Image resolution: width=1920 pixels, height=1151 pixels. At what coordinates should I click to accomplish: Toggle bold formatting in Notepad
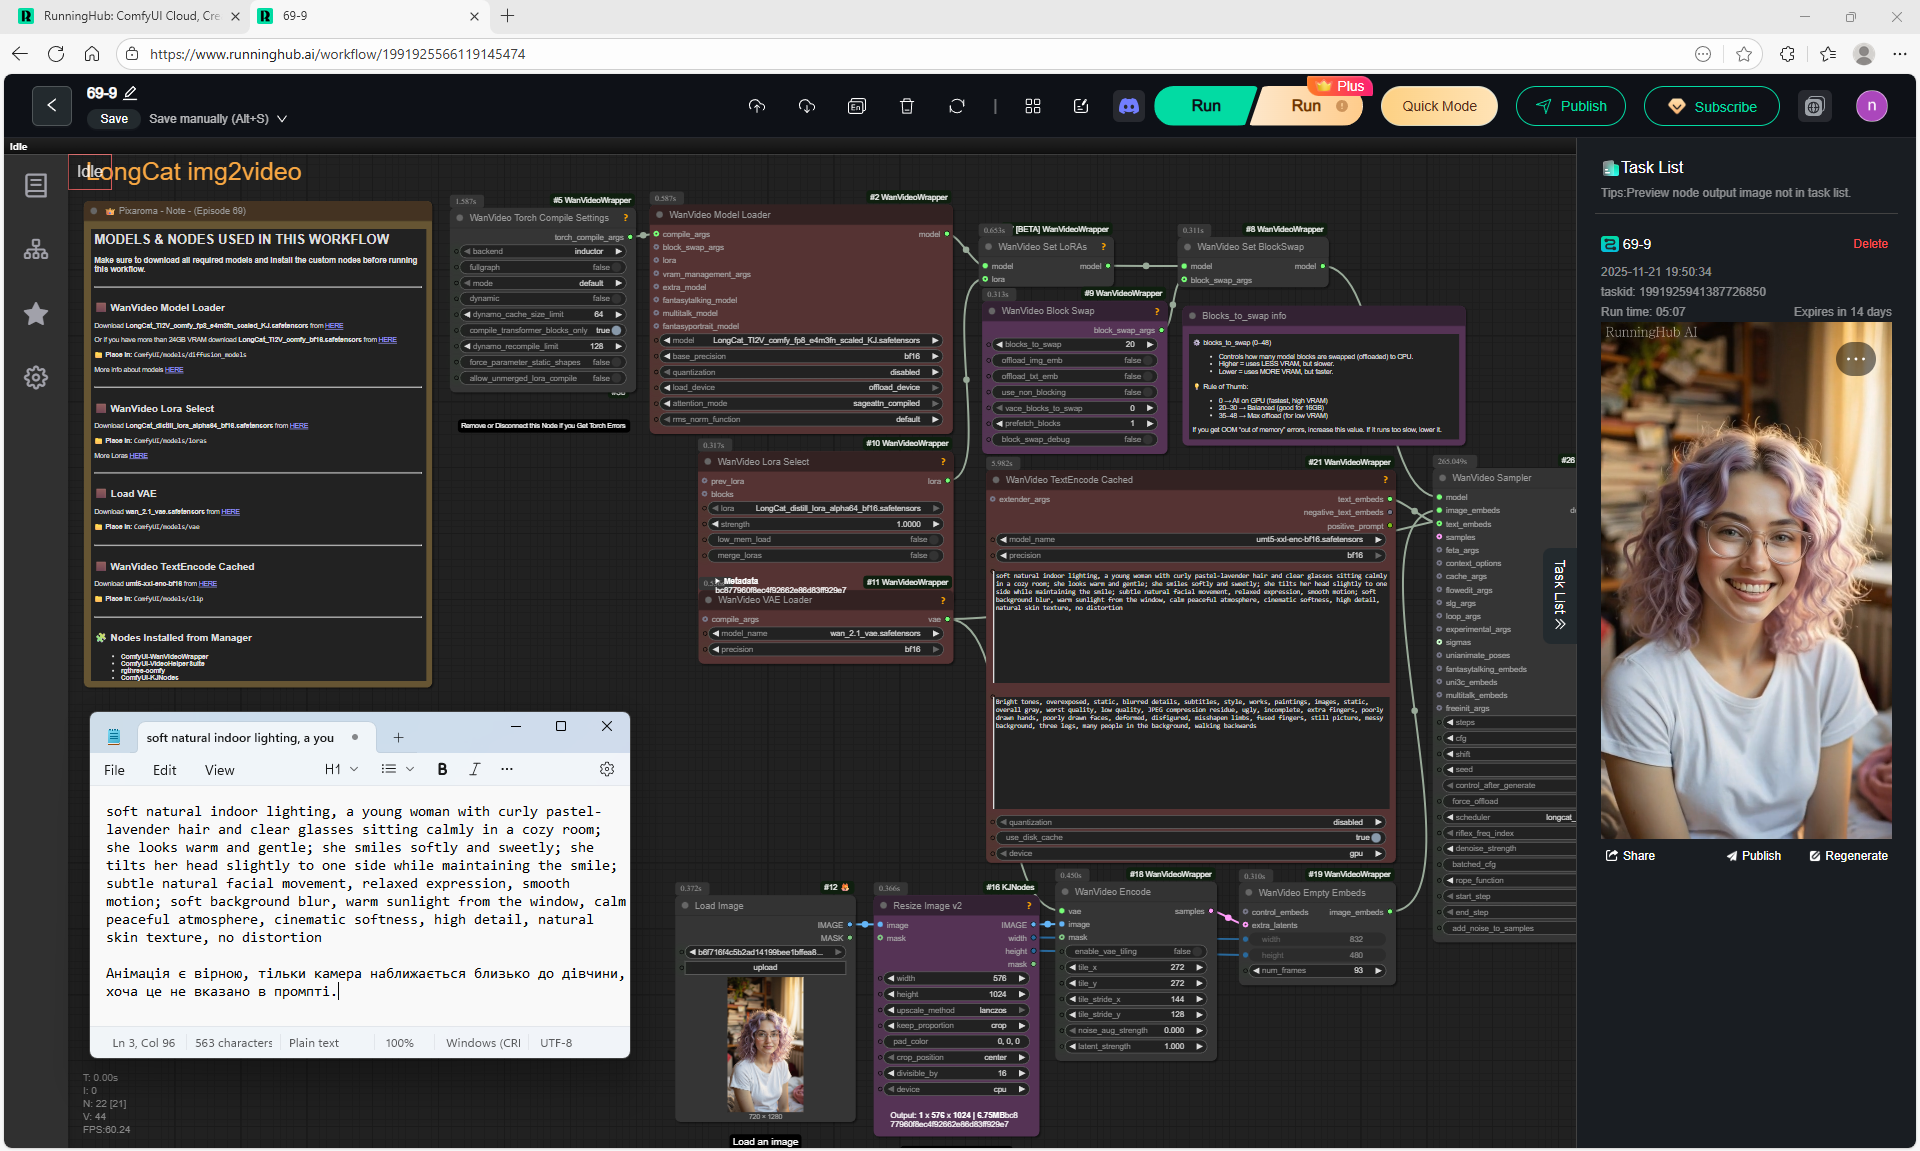(x=442, y=769)
